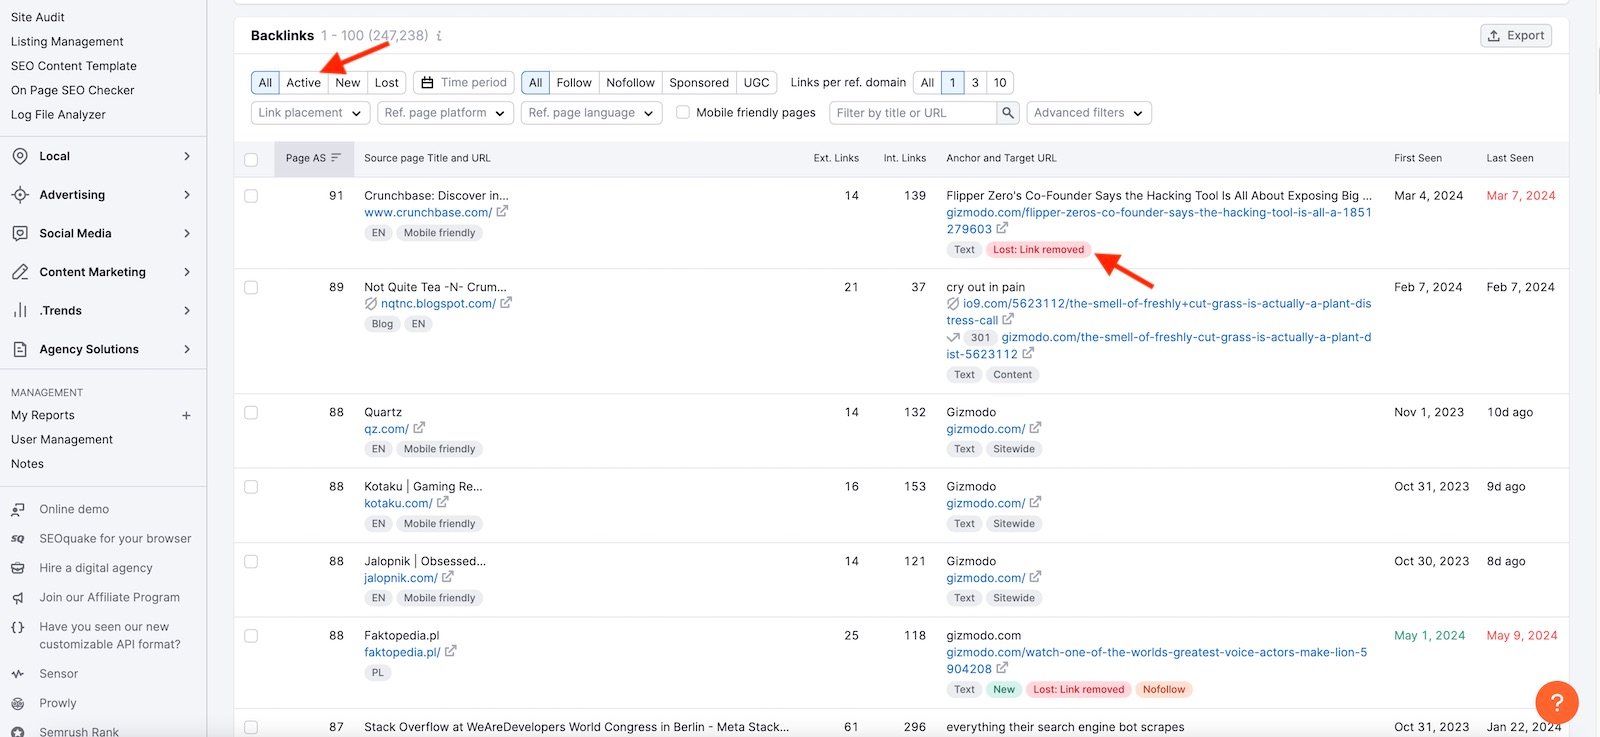Screen dimensions: 1600x737
Task: Open qz.com external link icon
Action: pyautogui.click(x=419, y=428)
